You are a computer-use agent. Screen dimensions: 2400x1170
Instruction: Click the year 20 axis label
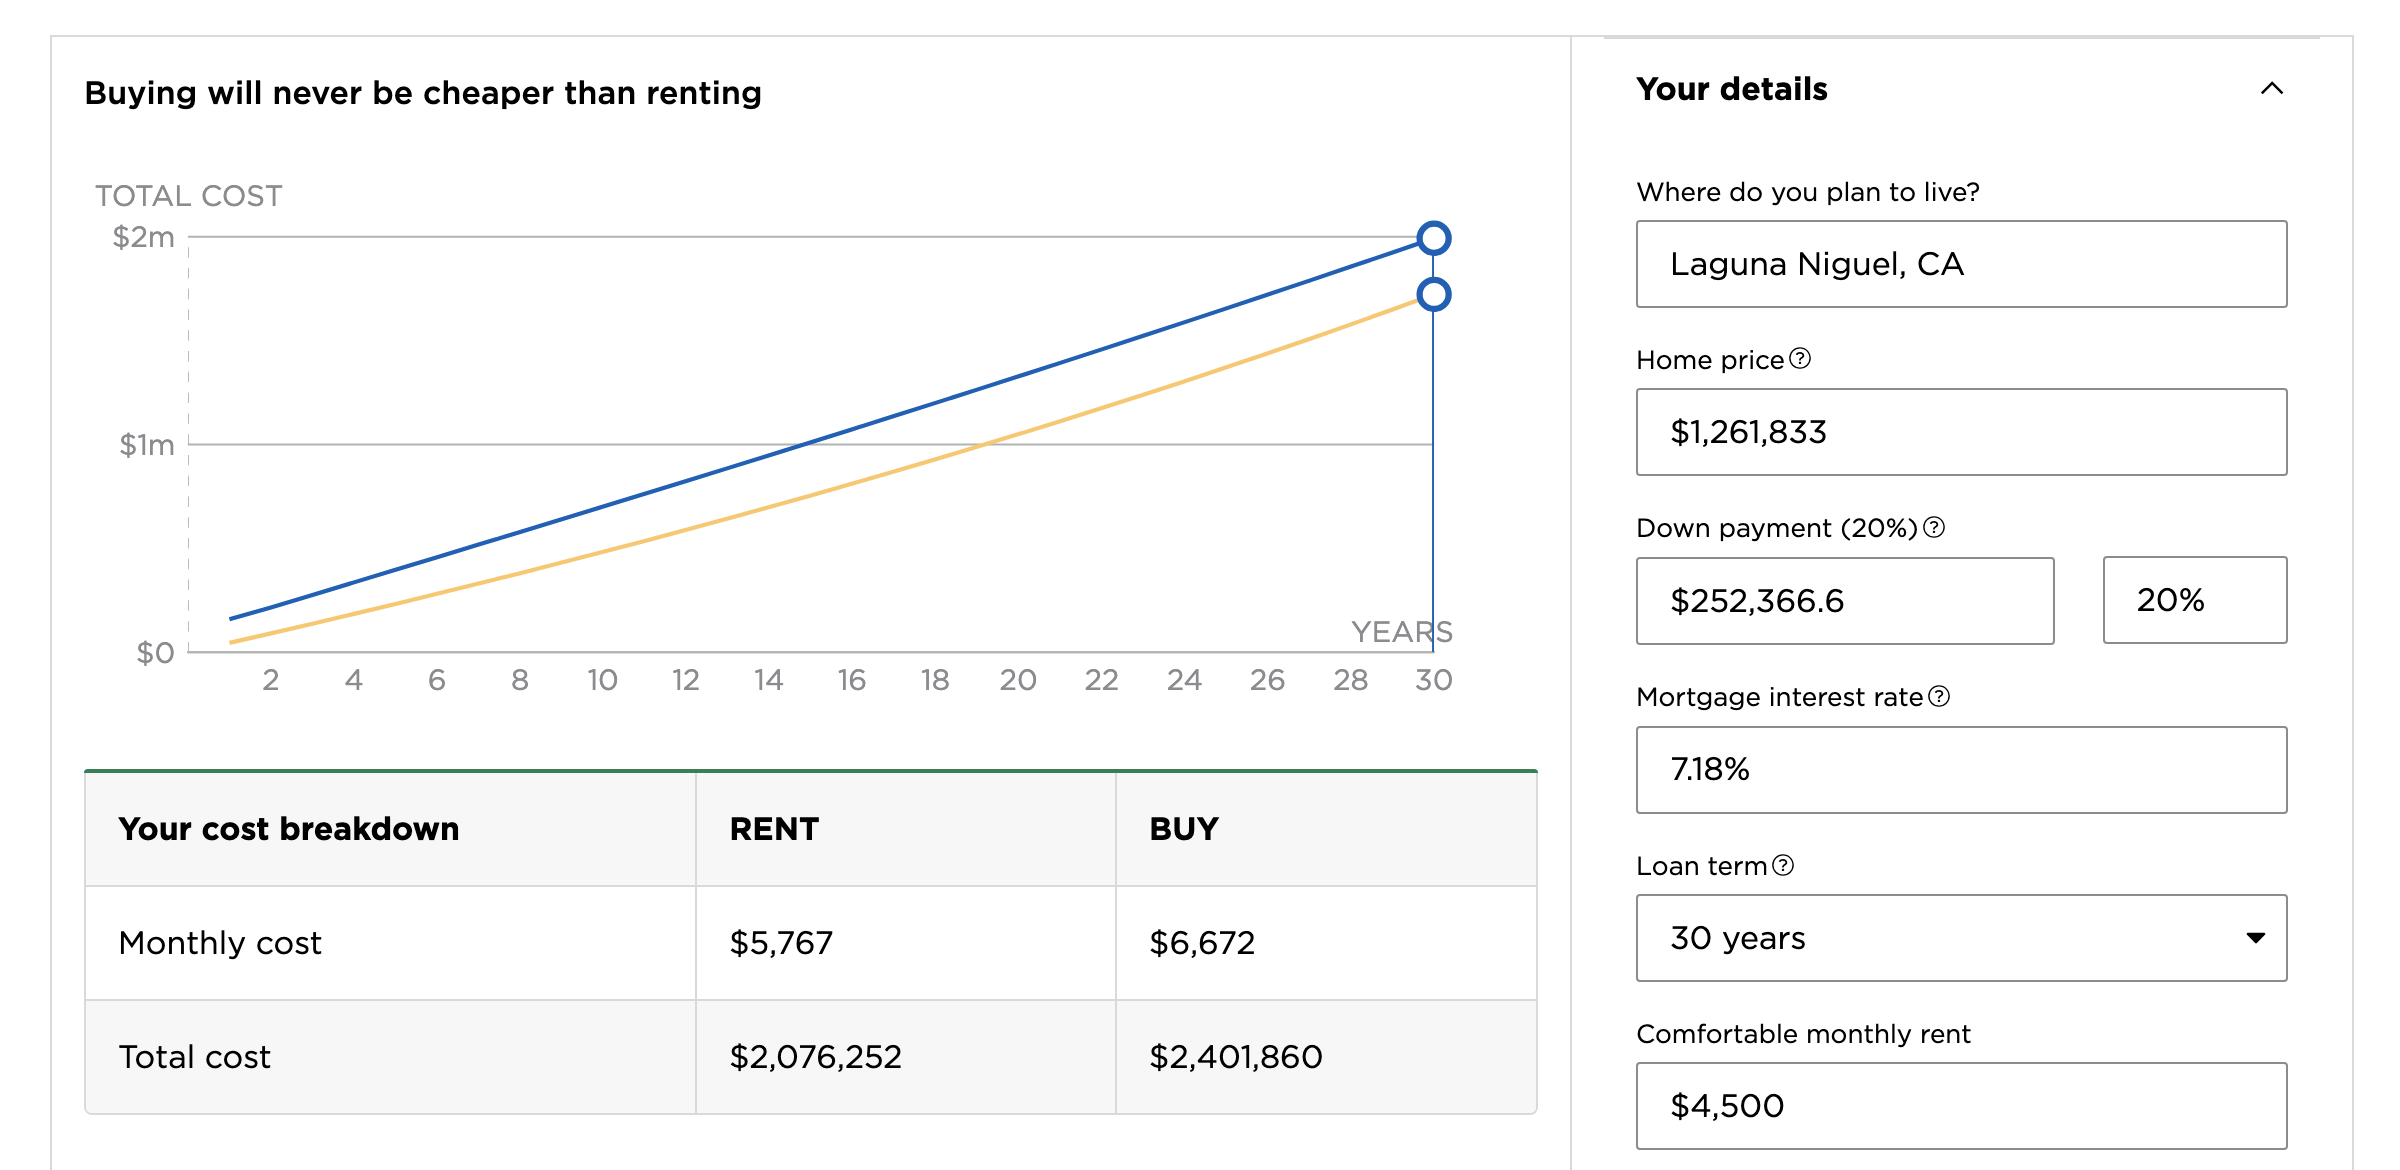(1017, 681)
